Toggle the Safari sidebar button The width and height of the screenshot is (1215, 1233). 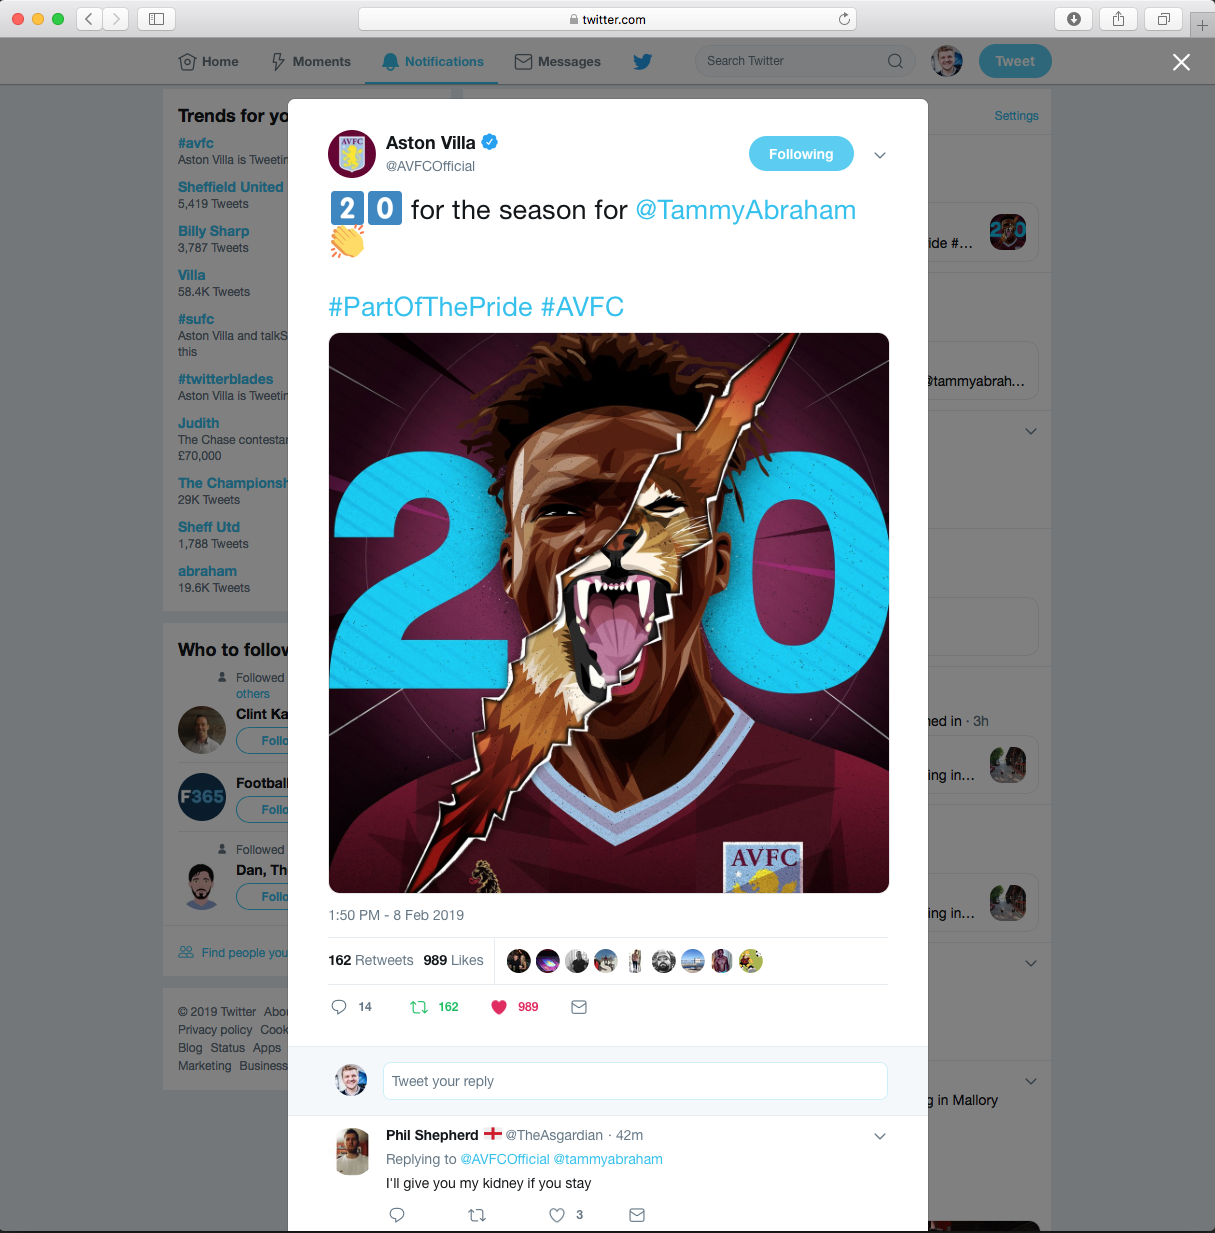click(x=156, y=19)
